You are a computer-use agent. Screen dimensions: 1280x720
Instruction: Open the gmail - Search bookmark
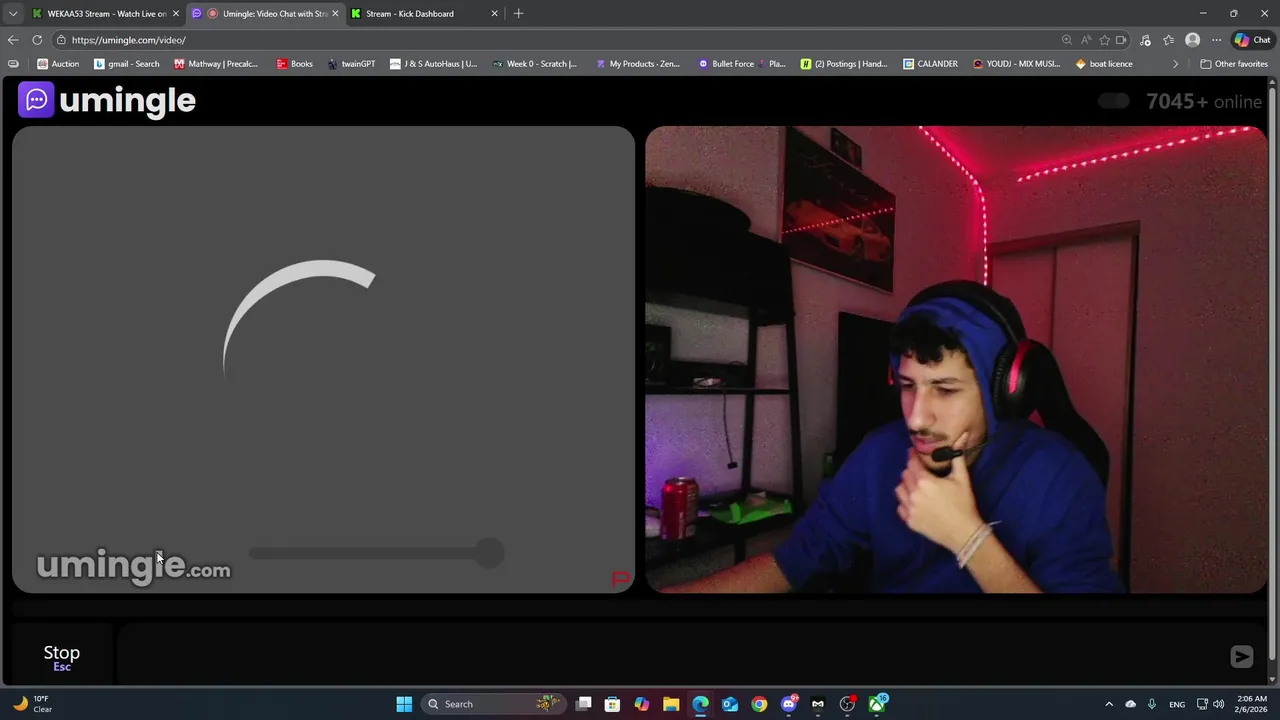127,64
